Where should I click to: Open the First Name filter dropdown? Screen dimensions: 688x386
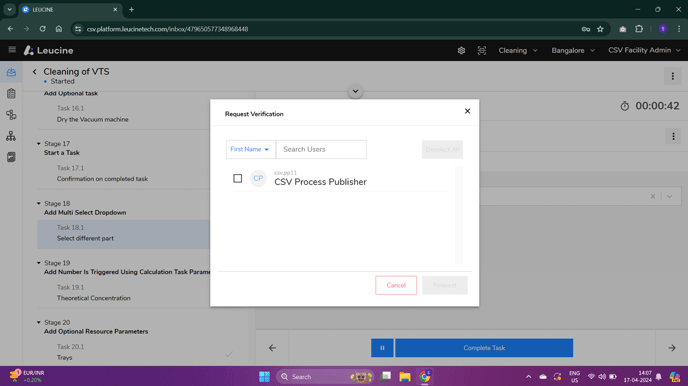coord(250,150)
